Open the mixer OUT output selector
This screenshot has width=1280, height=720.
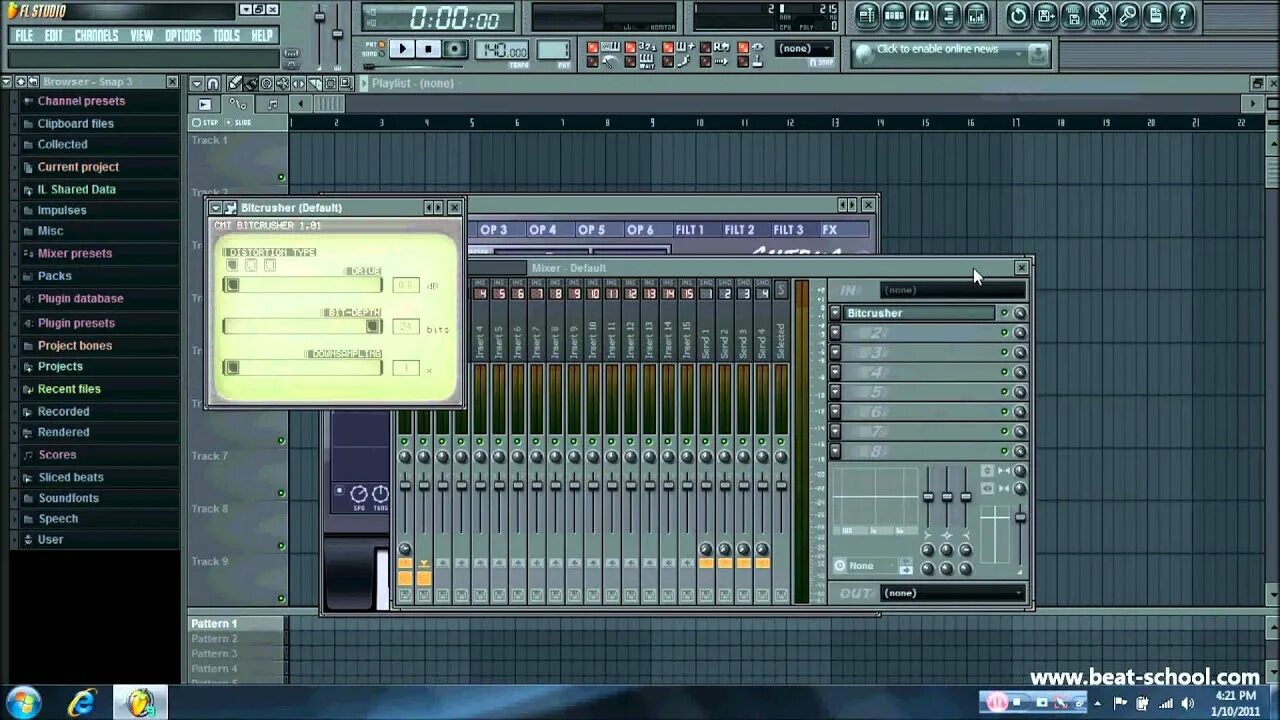(x=953, y=593)
